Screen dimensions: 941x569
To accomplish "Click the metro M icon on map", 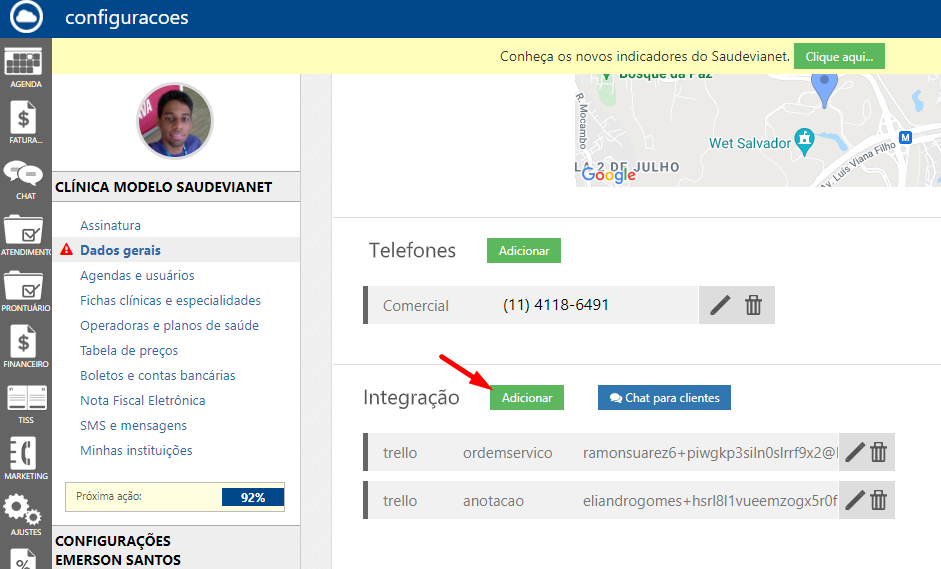I will [x=906, y=137].
